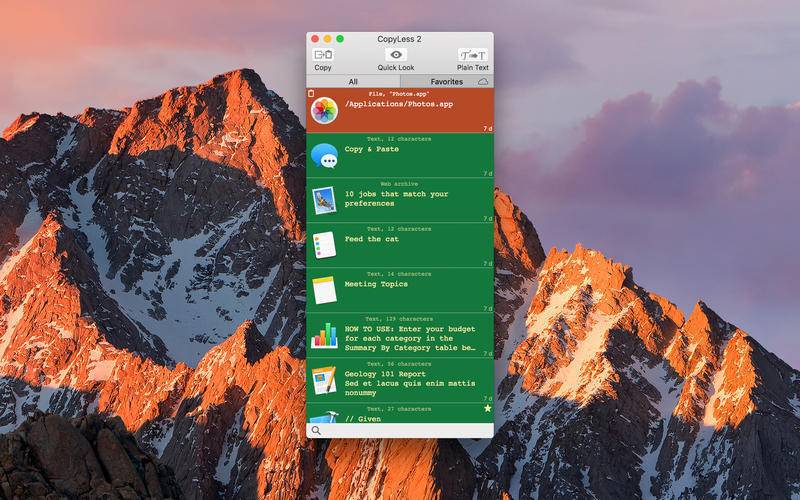This screenshot has height=500, width=800.
Task: Toggle the favorite star on Given clip
Action: (x=487, y=409)
